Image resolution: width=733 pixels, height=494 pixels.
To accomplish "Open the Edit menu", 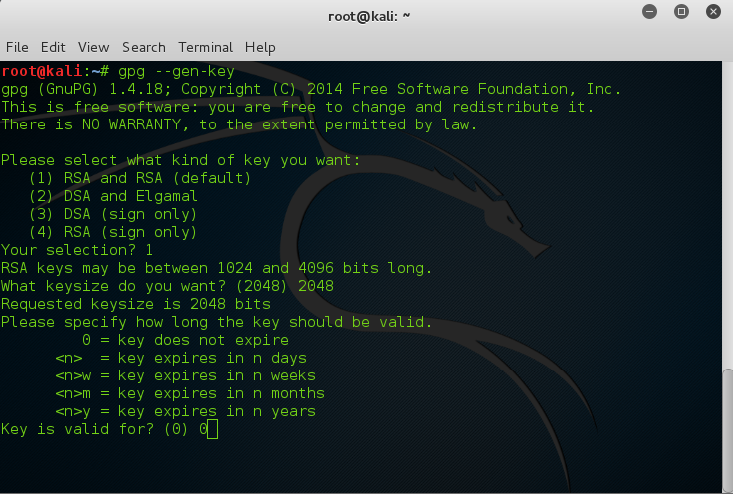I will click(x=53, y=47).
